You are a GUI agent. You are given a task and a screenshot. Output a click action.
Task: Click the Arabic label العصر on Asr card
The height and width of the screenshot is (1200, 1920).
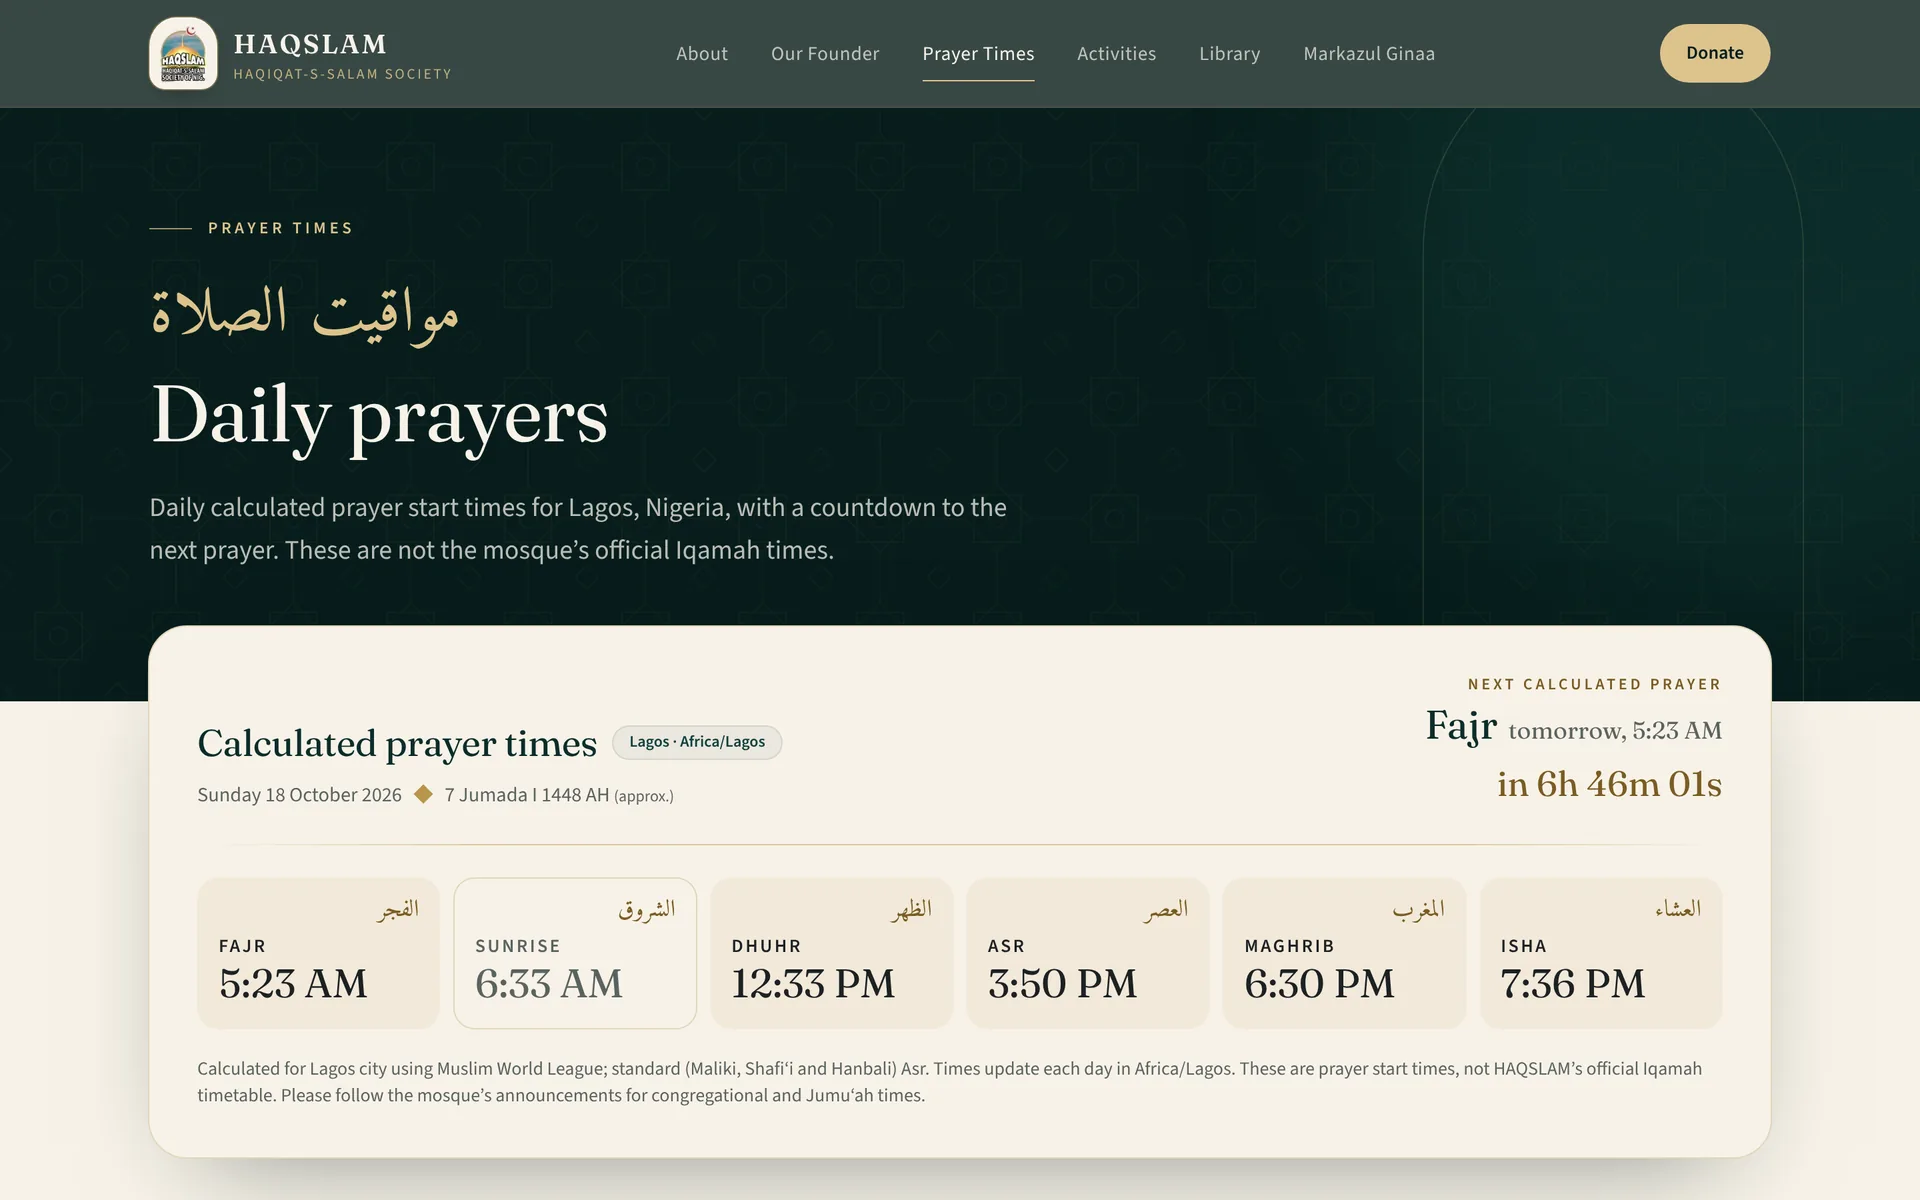point(1166,909)
